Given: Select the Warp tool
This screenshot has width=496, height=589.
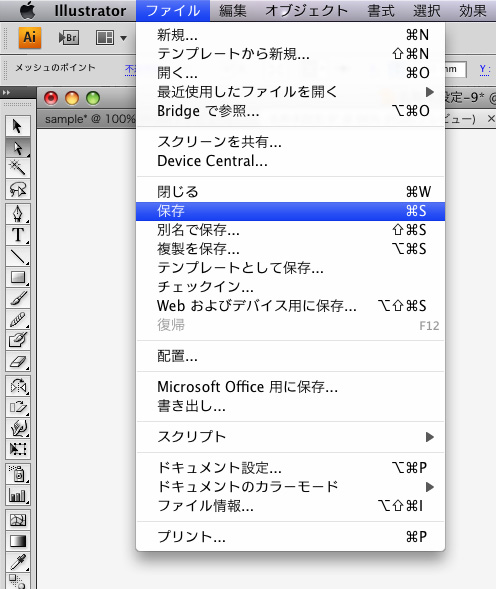Looking at the screenshot, I should (18, 428).
